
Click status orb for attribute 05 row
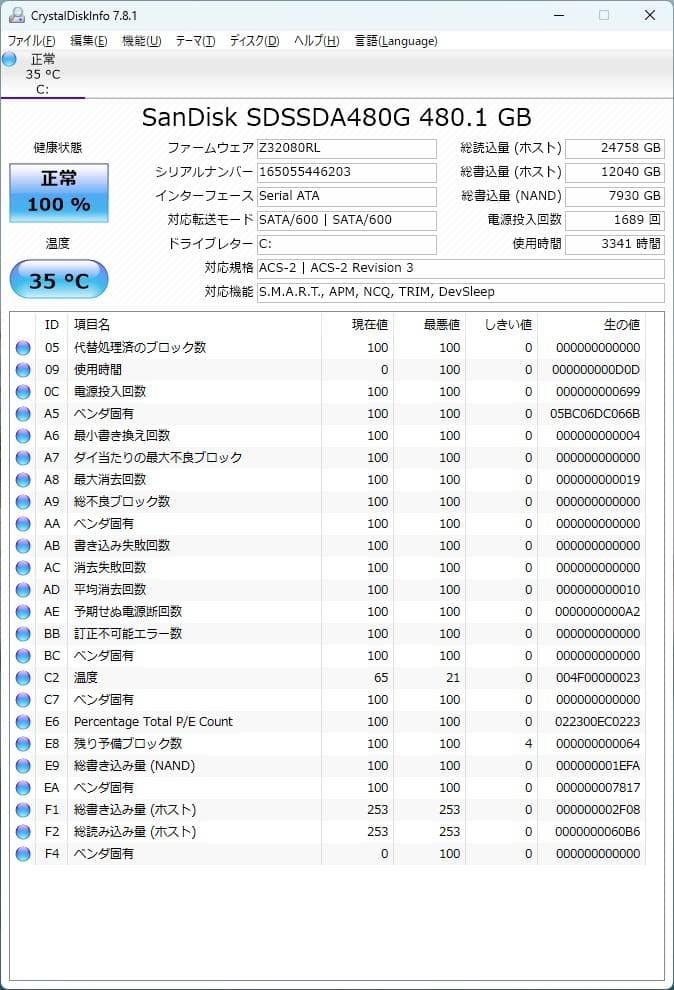click(x=23, y=348)
